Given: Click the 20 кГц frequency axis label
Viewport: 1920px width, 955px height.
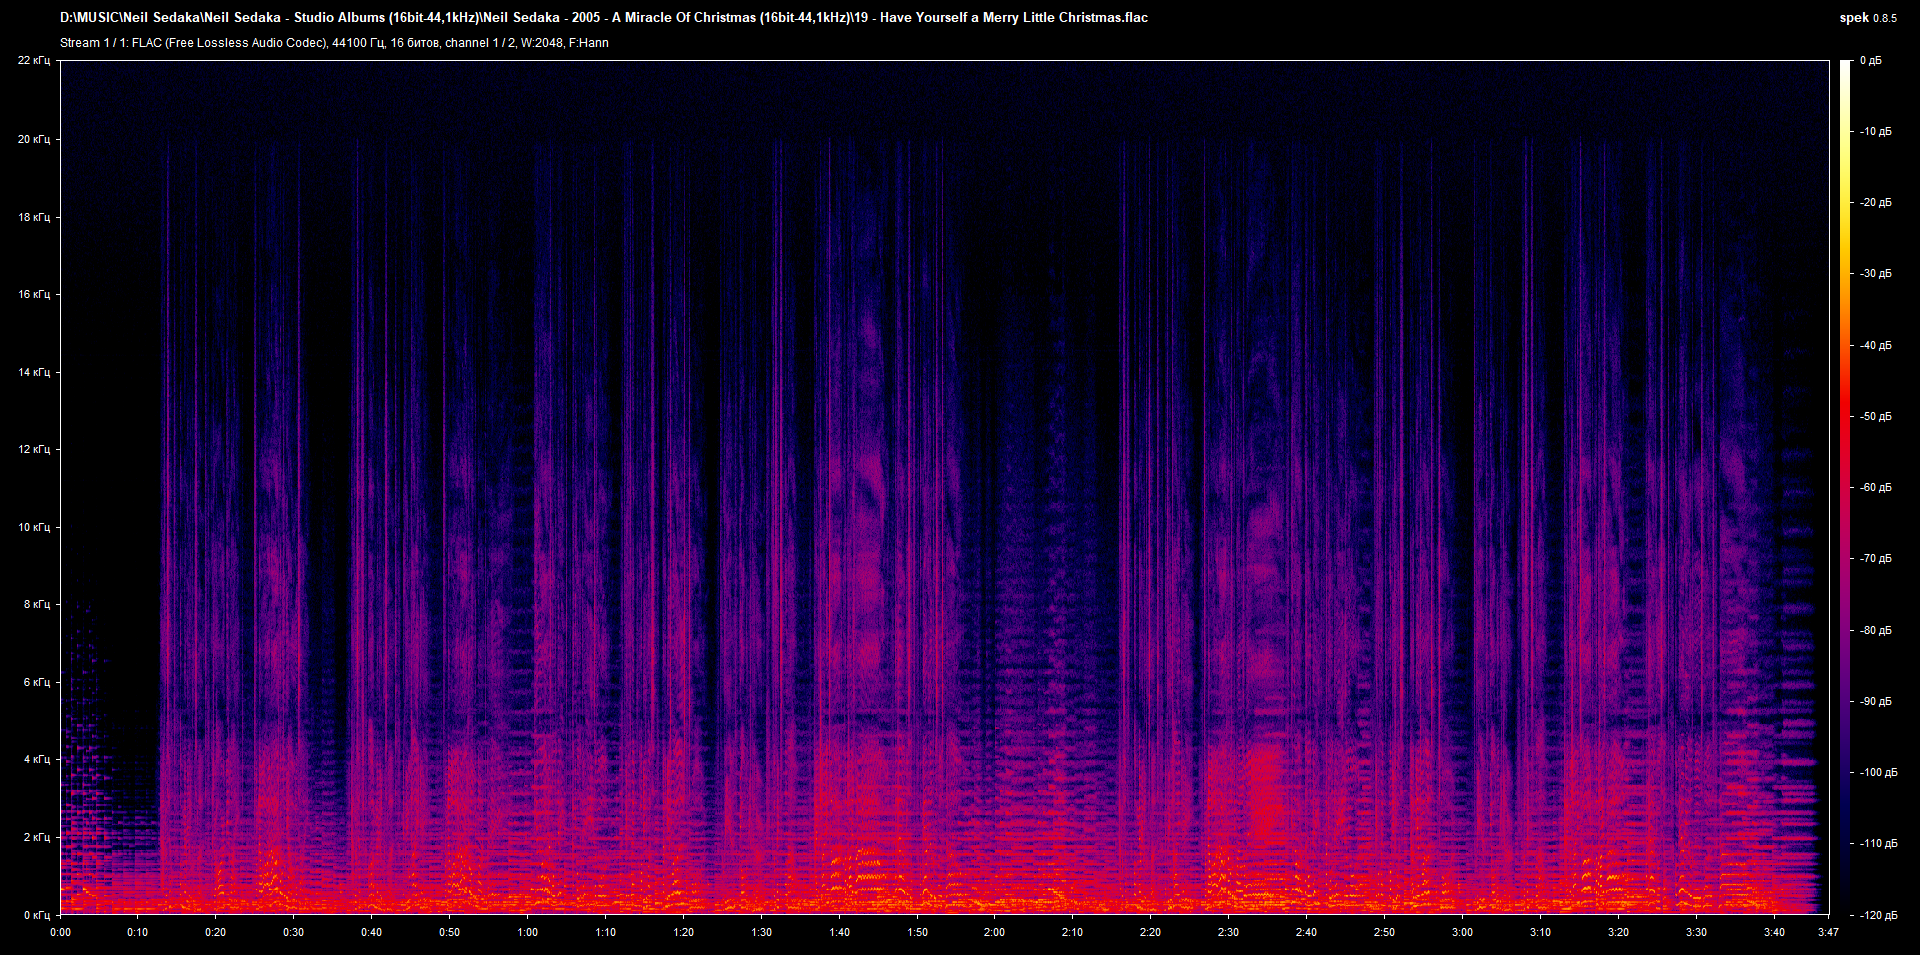Looking at the screenshot, I should 34,139.
